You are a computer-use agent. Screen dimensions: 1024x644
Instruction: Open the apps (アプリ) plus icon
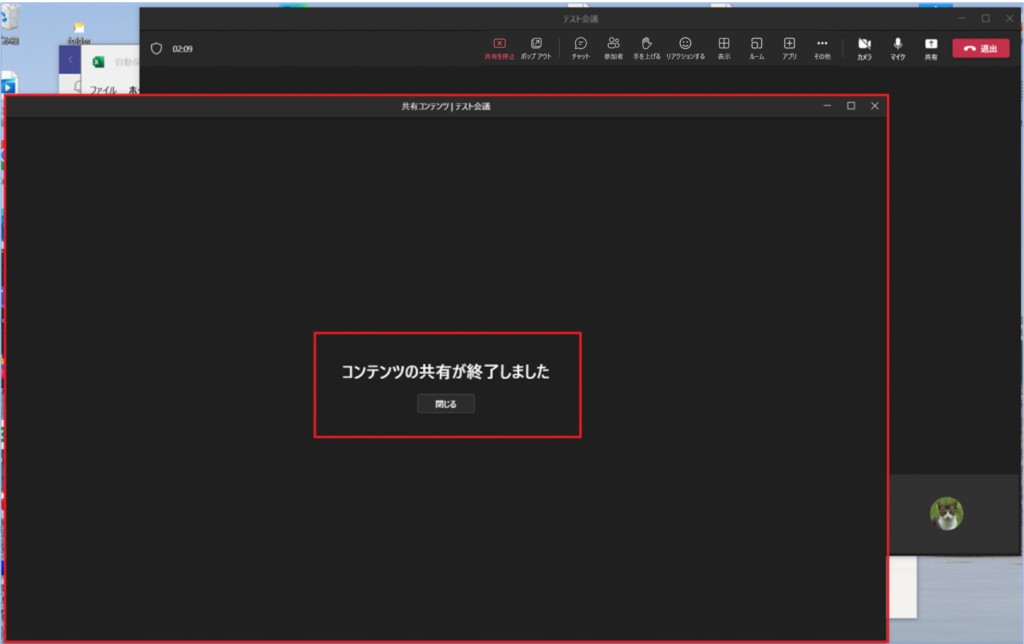click(x=789, y=45)
